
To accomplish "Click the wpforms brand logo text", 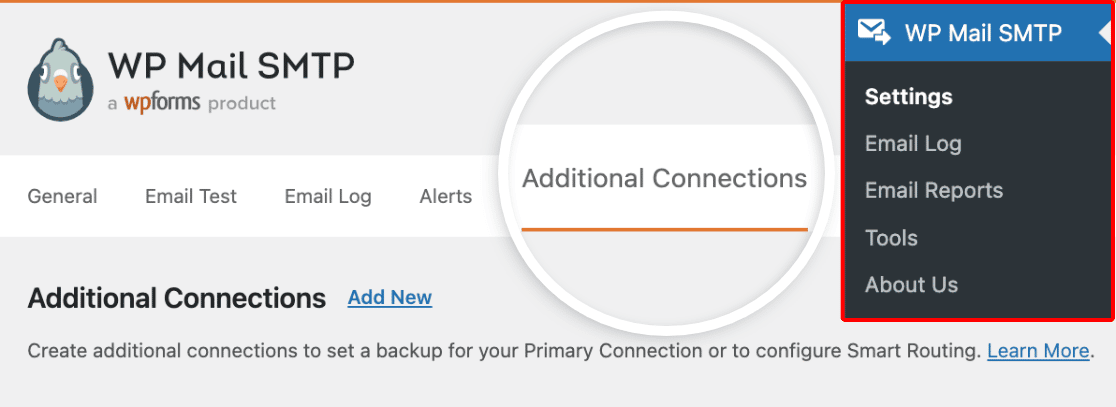I will (x=163, y=103).
